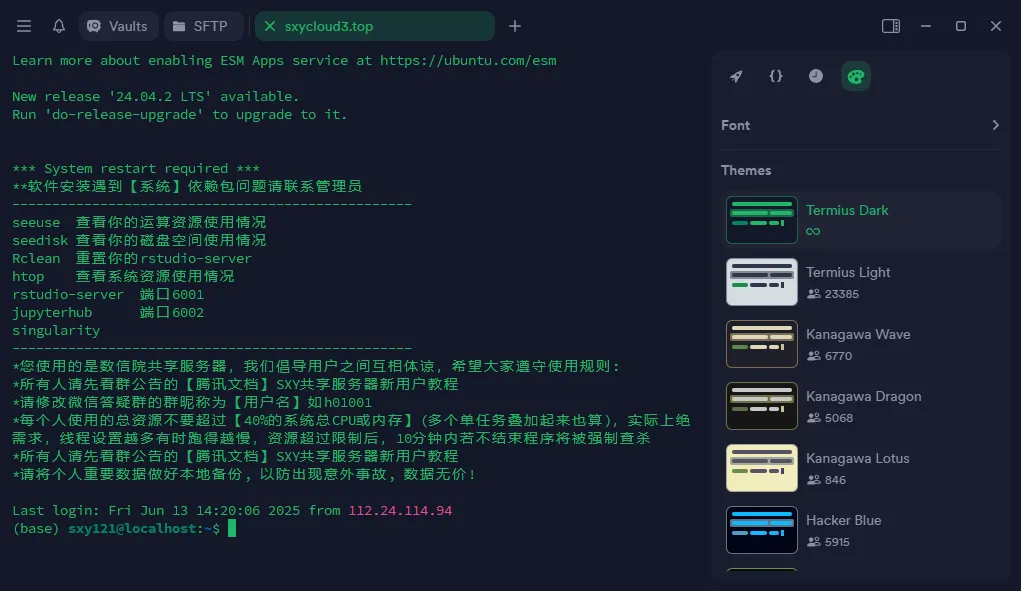Image resolution: width=1021 pixels, height=591 pixels.
Task: Open the Vaults tab
Action: 118,26
